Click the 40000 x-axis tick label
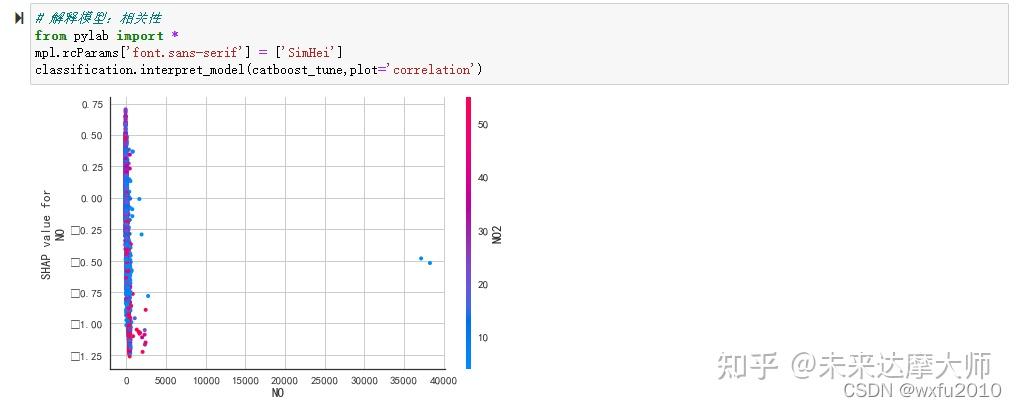The height and width of the screenshot is (407, 1017). coord(440,381)
